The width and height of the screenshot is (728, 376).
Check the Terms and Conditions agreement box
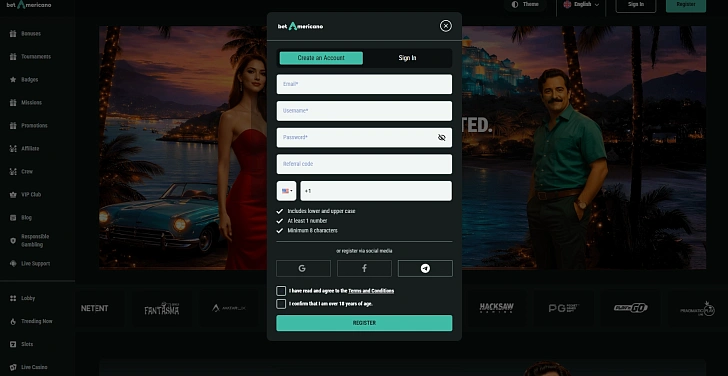click(281, 291)
